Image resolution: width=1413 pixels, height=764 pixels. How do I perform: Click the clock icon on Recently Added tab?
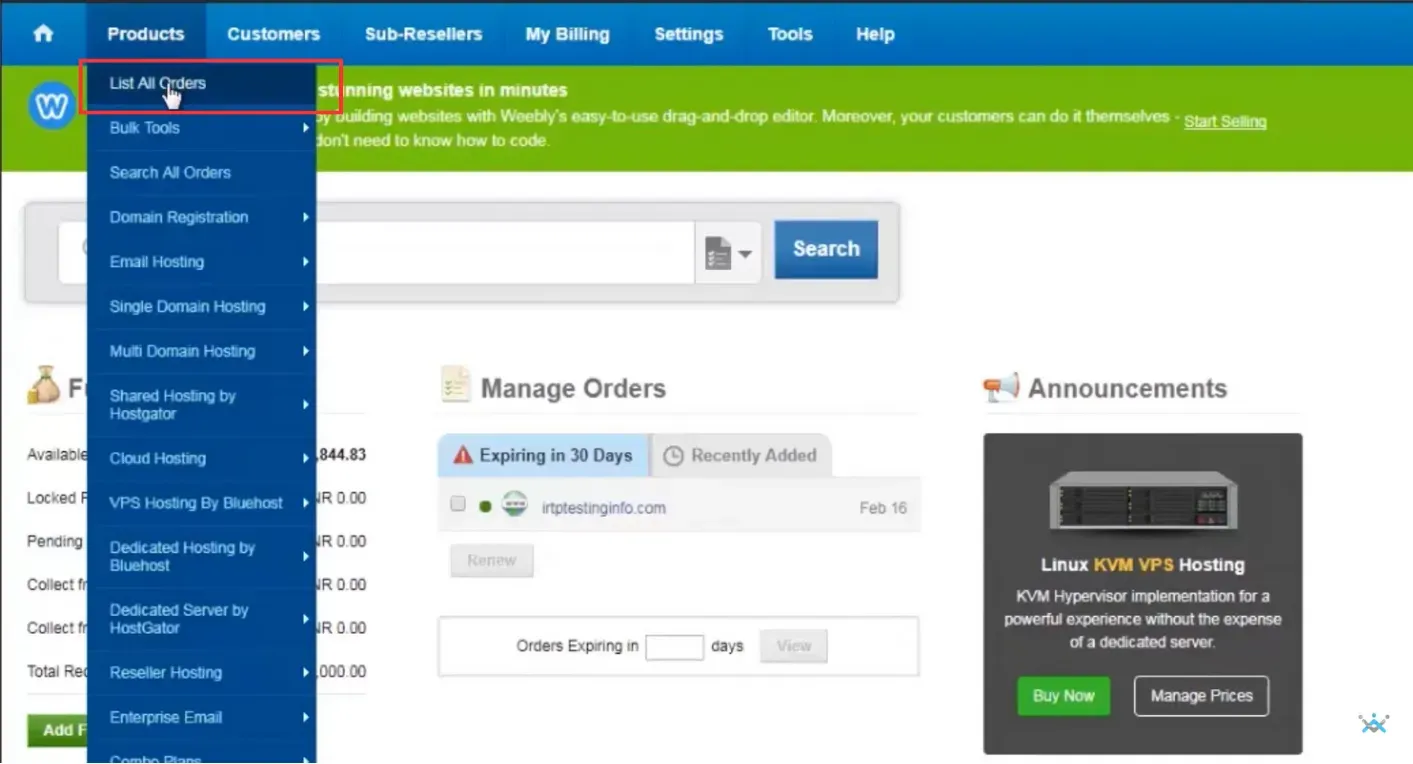pyautogui.click(x=673, y=456)
